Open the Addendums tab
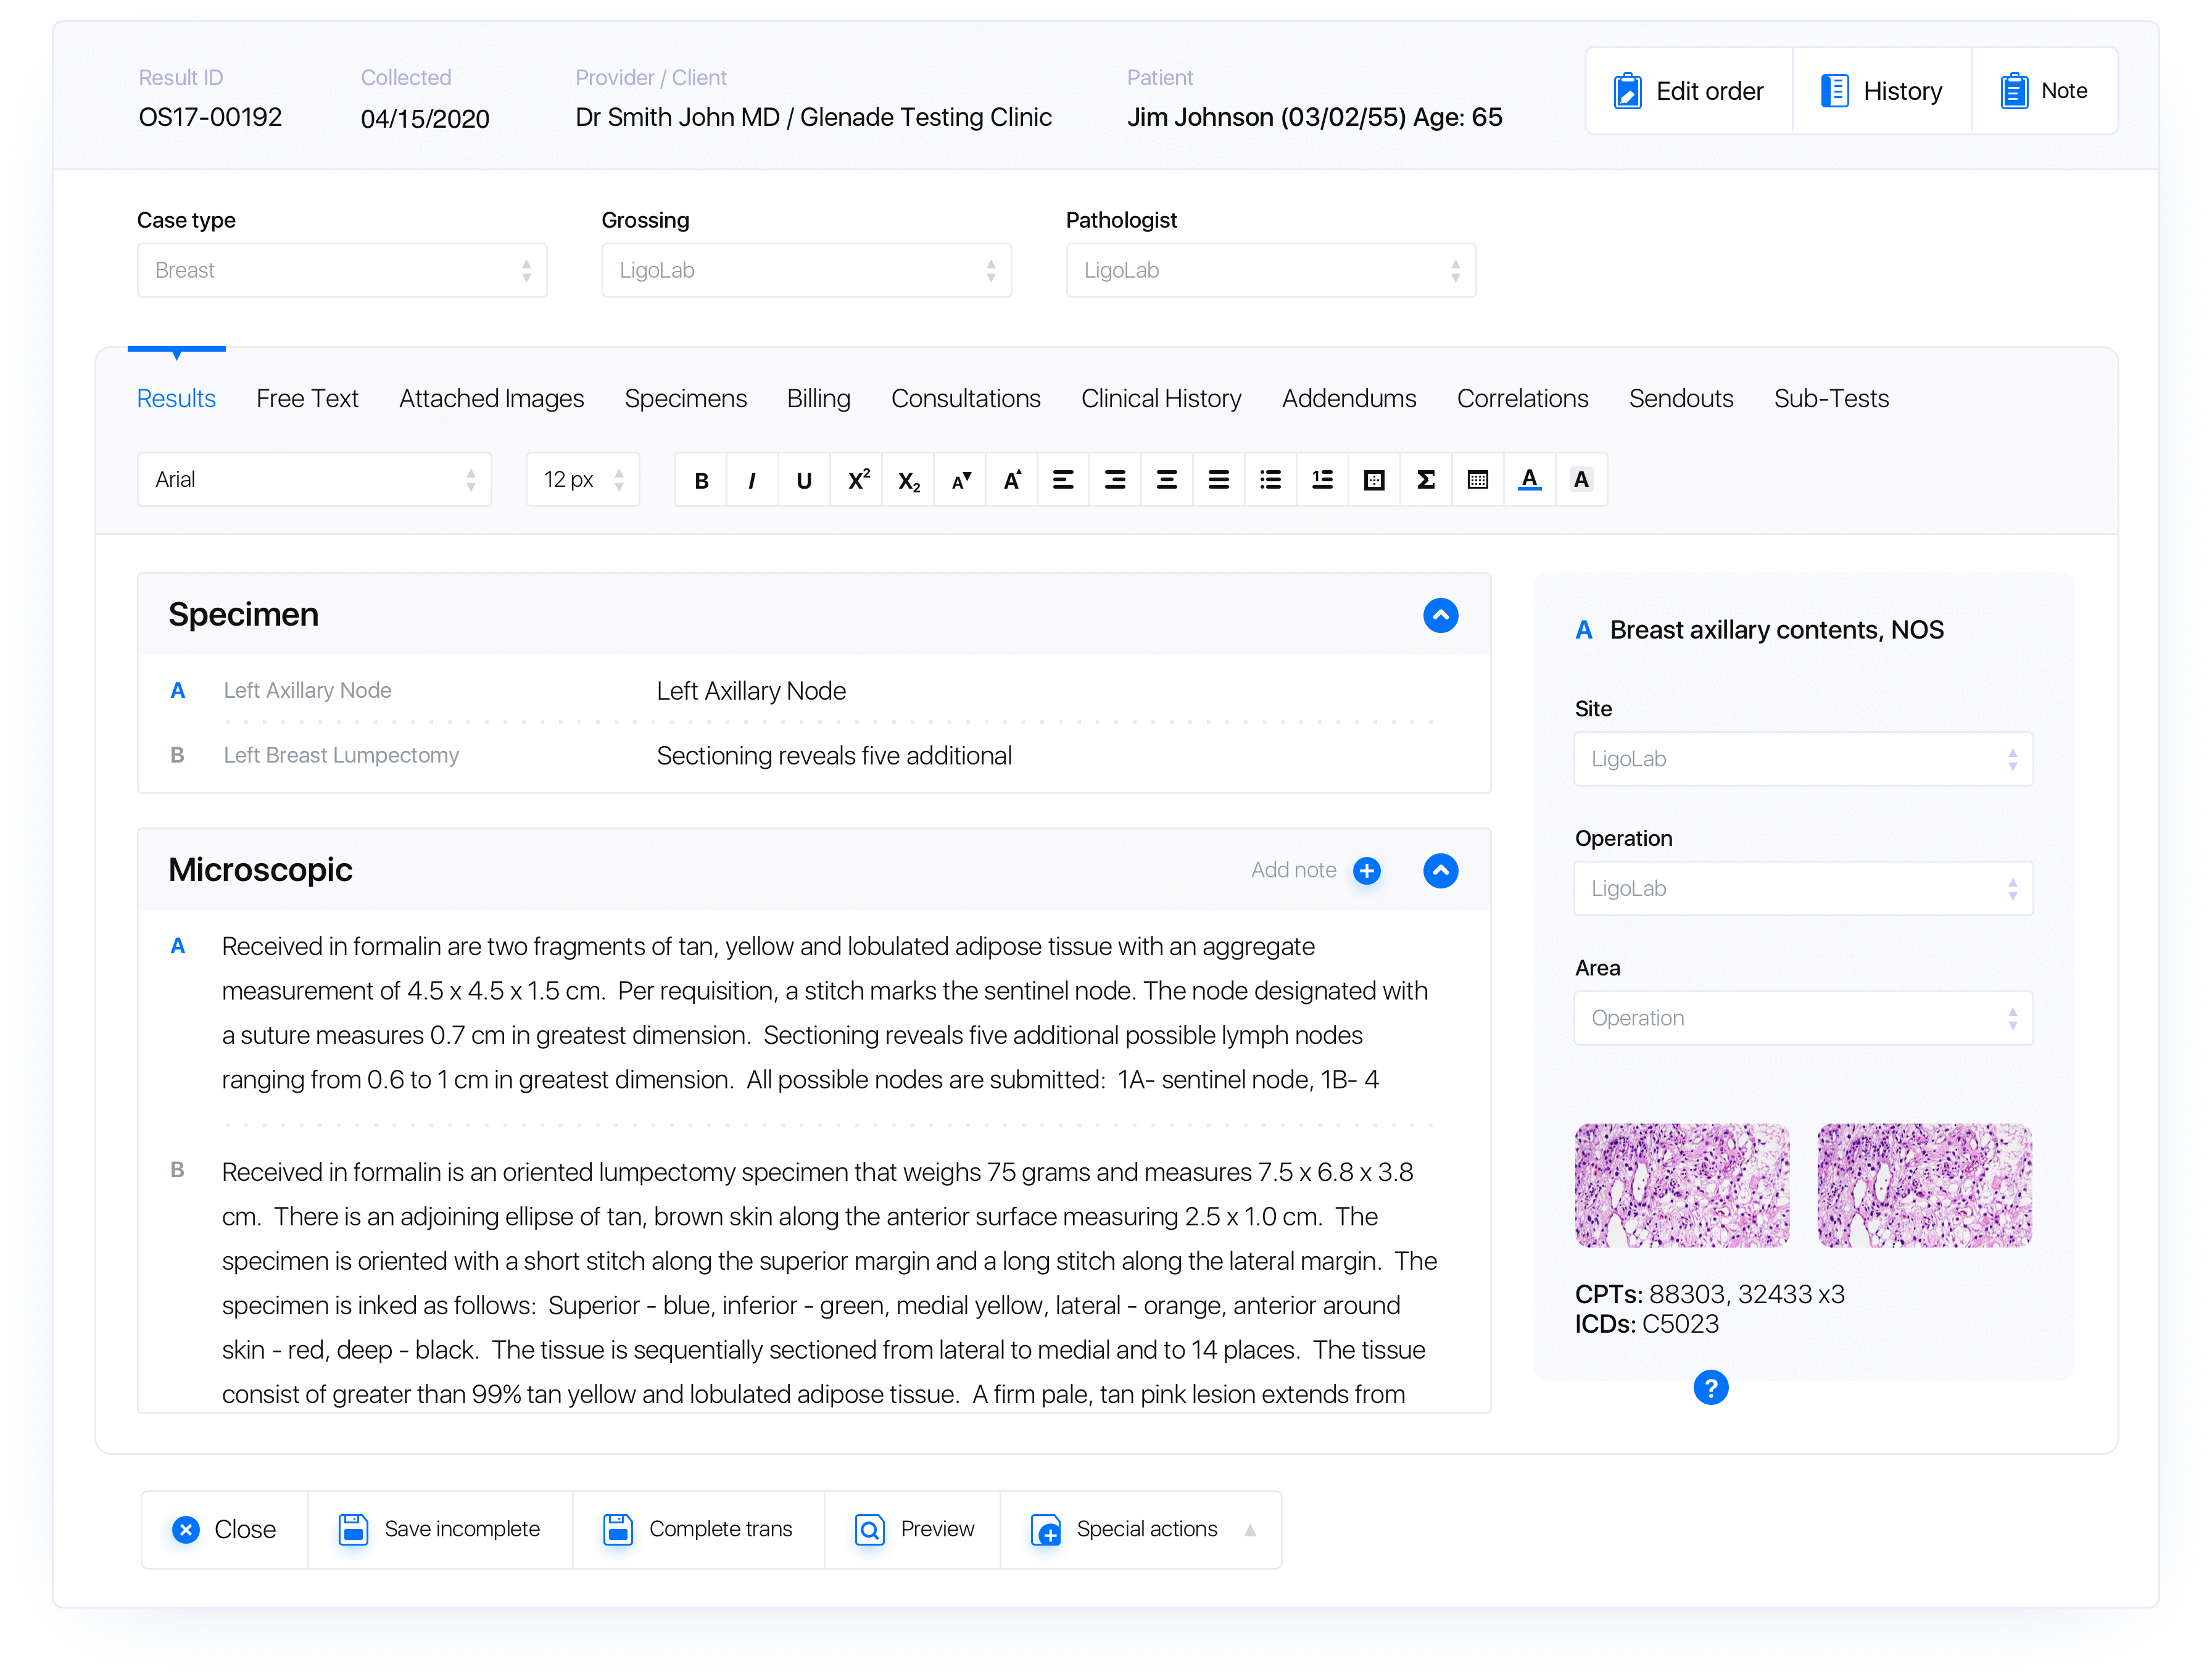Screen dimensions: 2212x1677 (1349, 399)
